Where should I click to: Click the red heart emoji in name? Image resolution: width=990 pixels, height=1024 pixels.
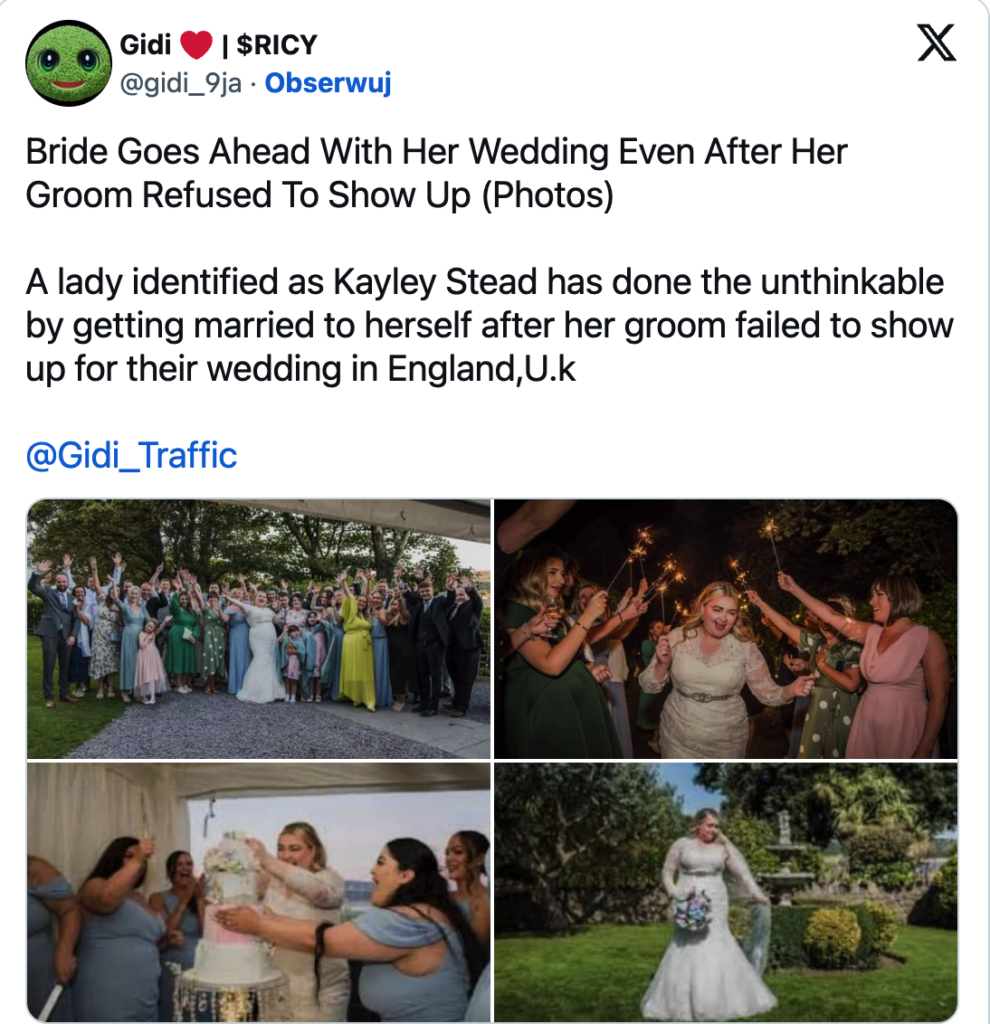point(196,44)
